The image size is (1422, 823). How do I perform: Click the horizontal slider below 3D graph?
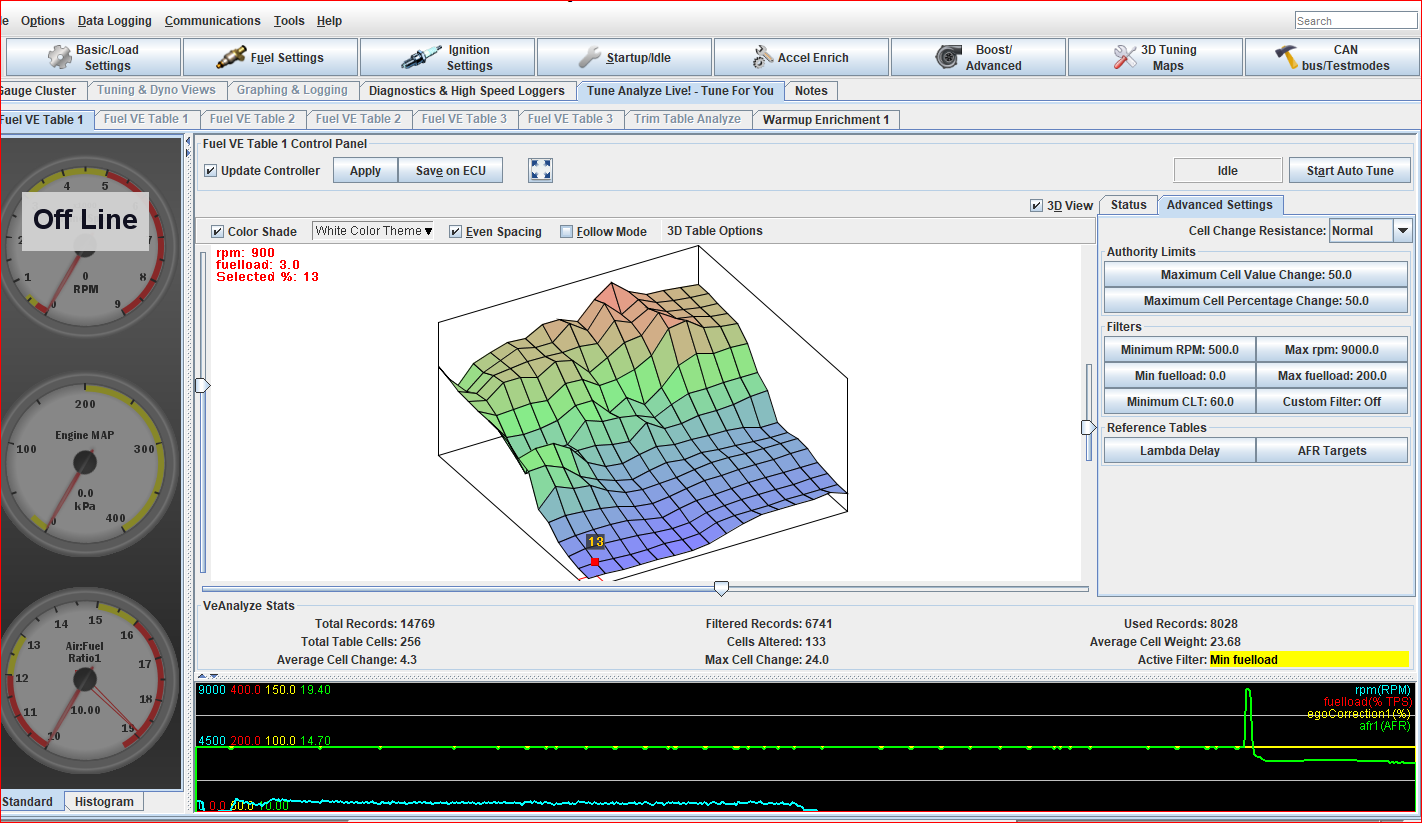(721, 588)
